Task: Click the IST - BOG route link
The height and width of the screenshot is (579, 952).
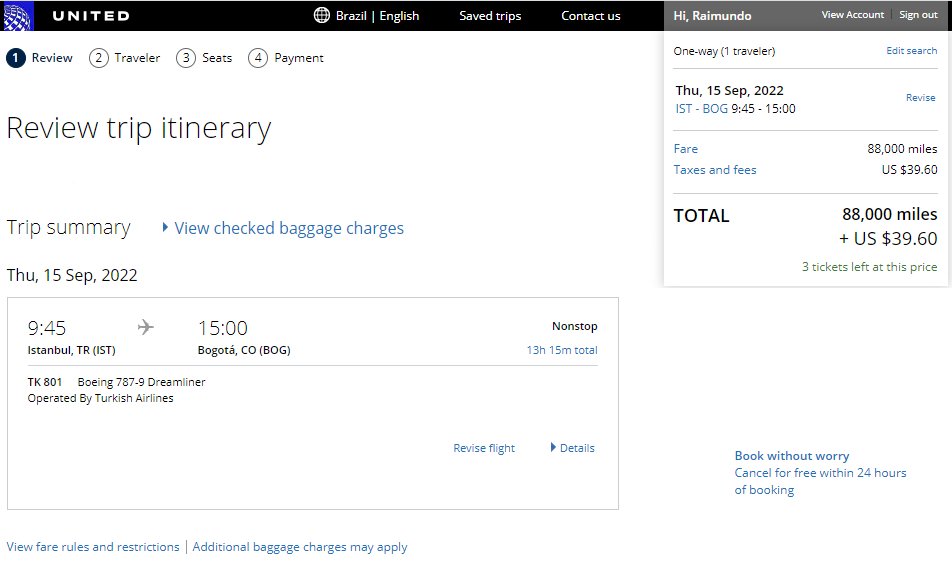Action: 701,109
